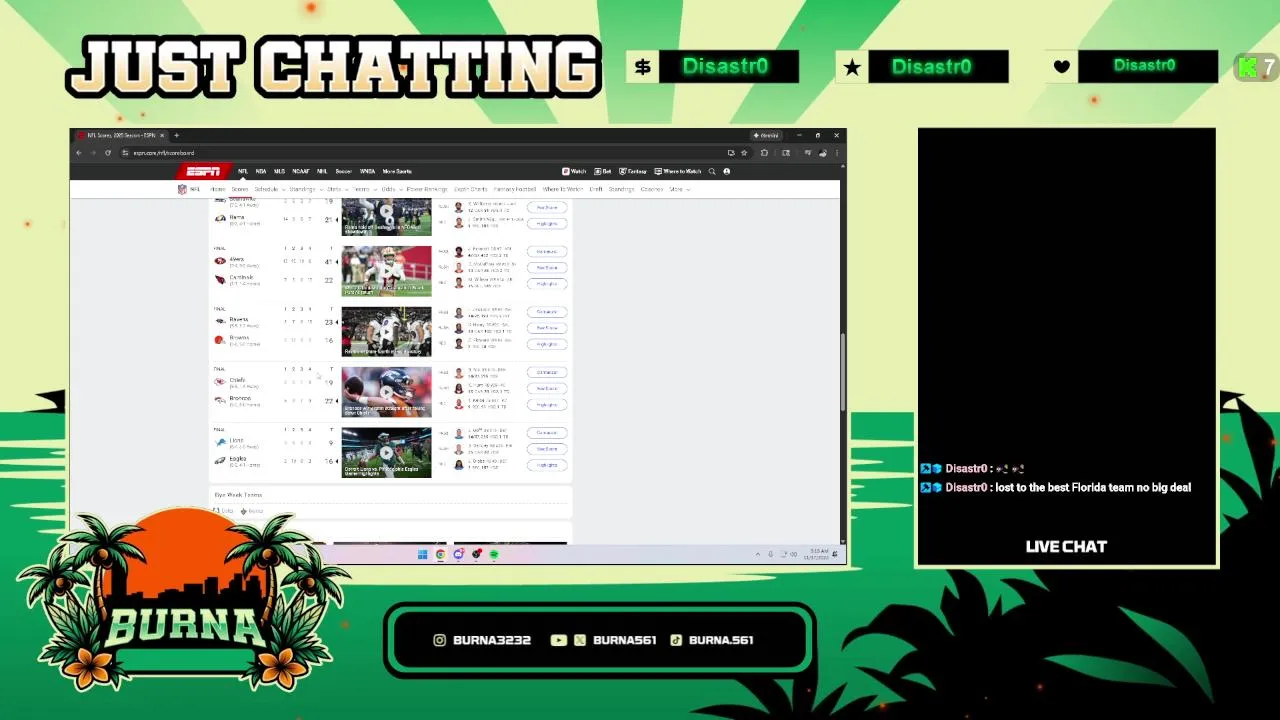
Task: Click the browser page vertical scrollbar
Action: (844, 370)
